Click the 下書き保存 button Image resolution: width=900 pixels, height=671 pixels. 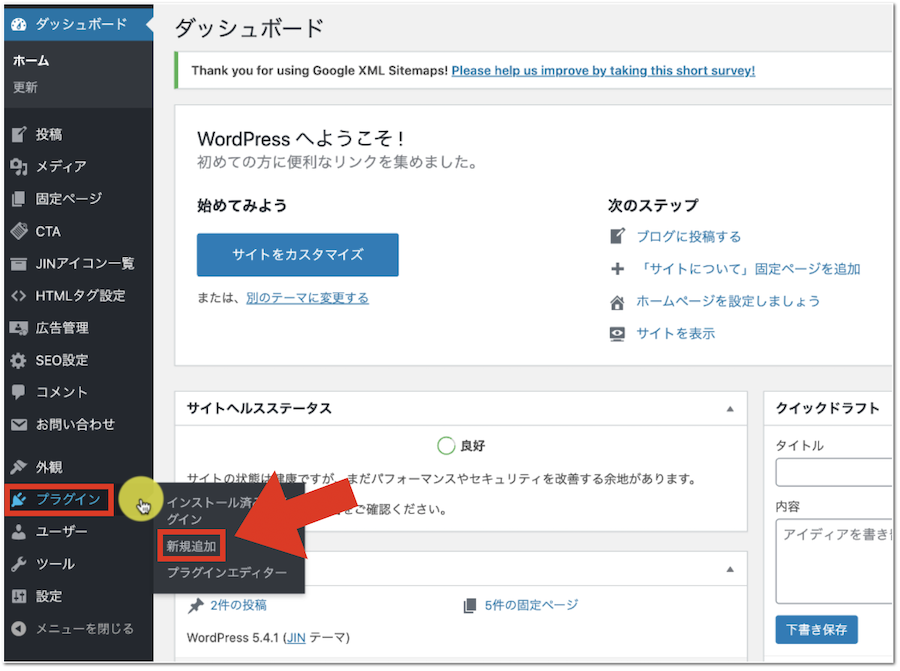(816, 629)
